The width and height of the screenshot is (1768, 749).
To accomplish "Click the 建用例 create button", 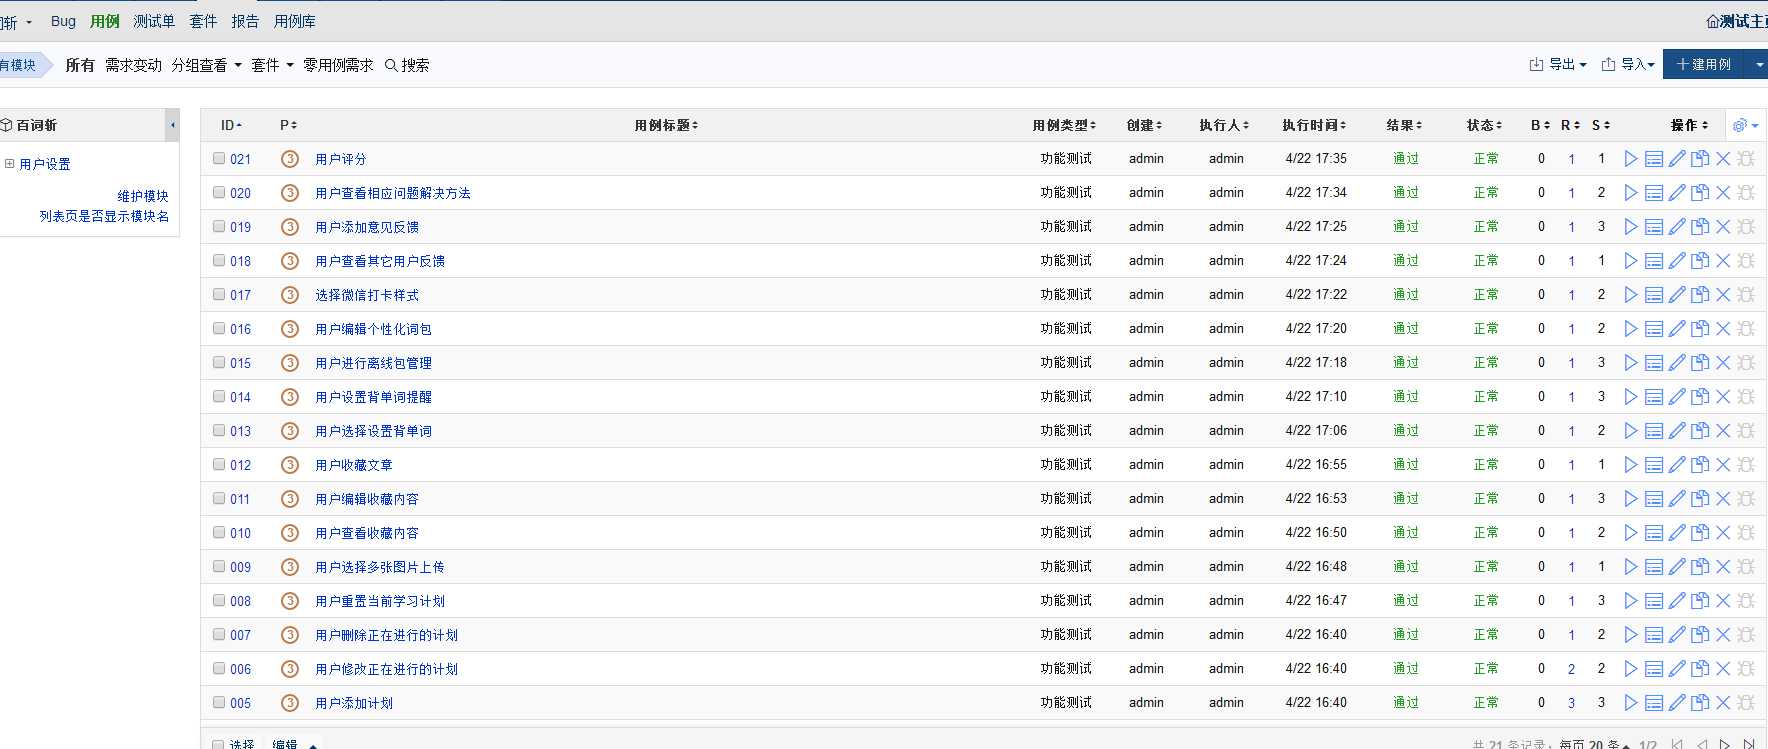I will click(x=1705, y=64).
